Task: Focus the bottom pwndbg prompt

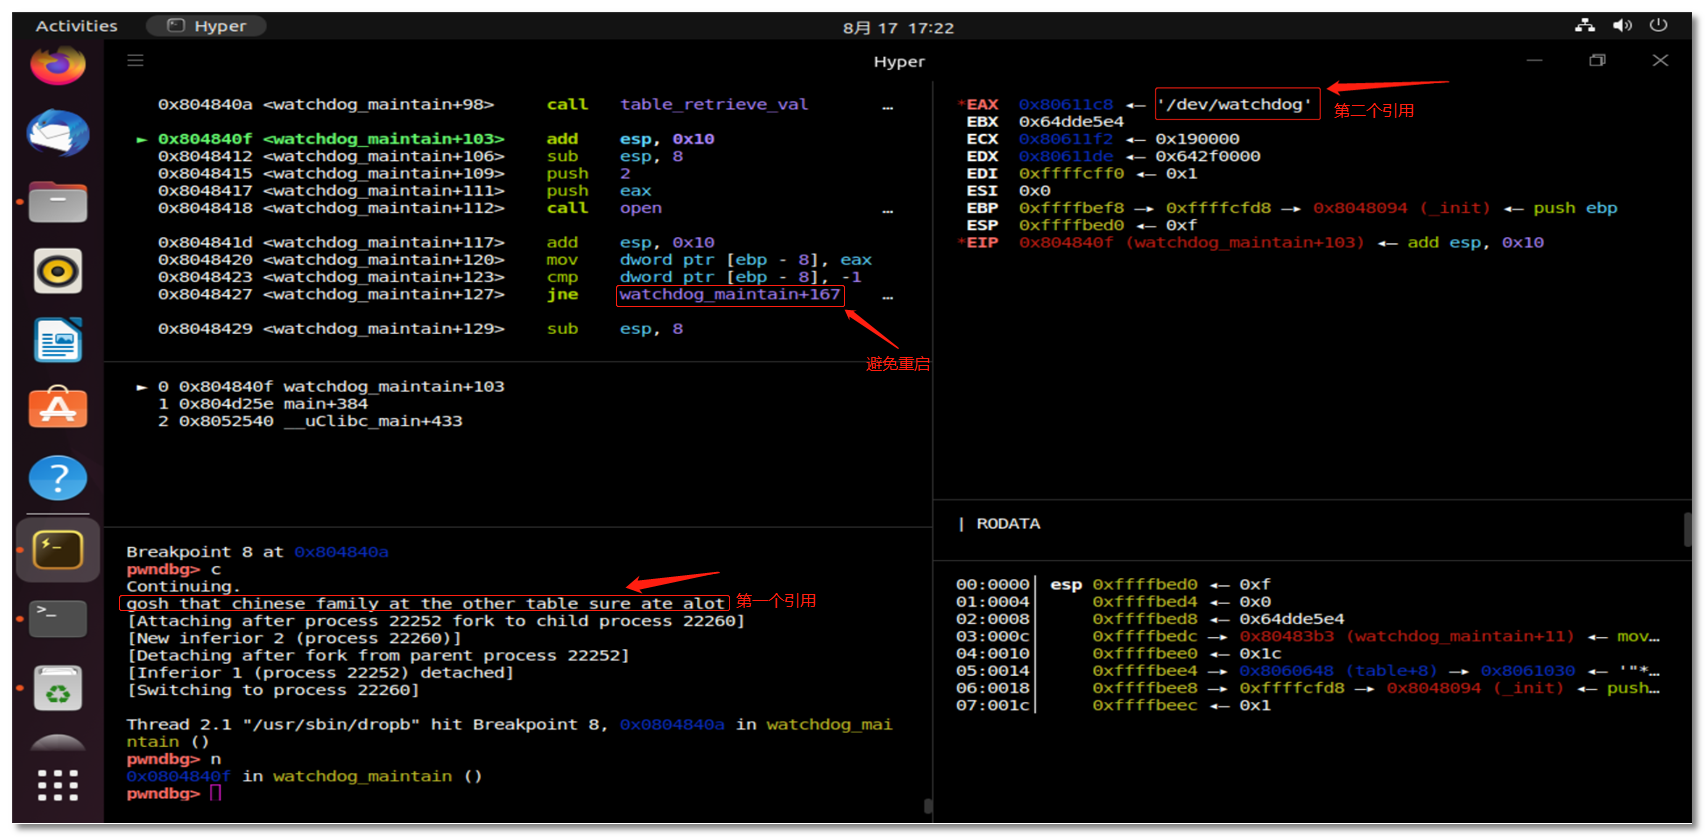Action: [215, 794]
